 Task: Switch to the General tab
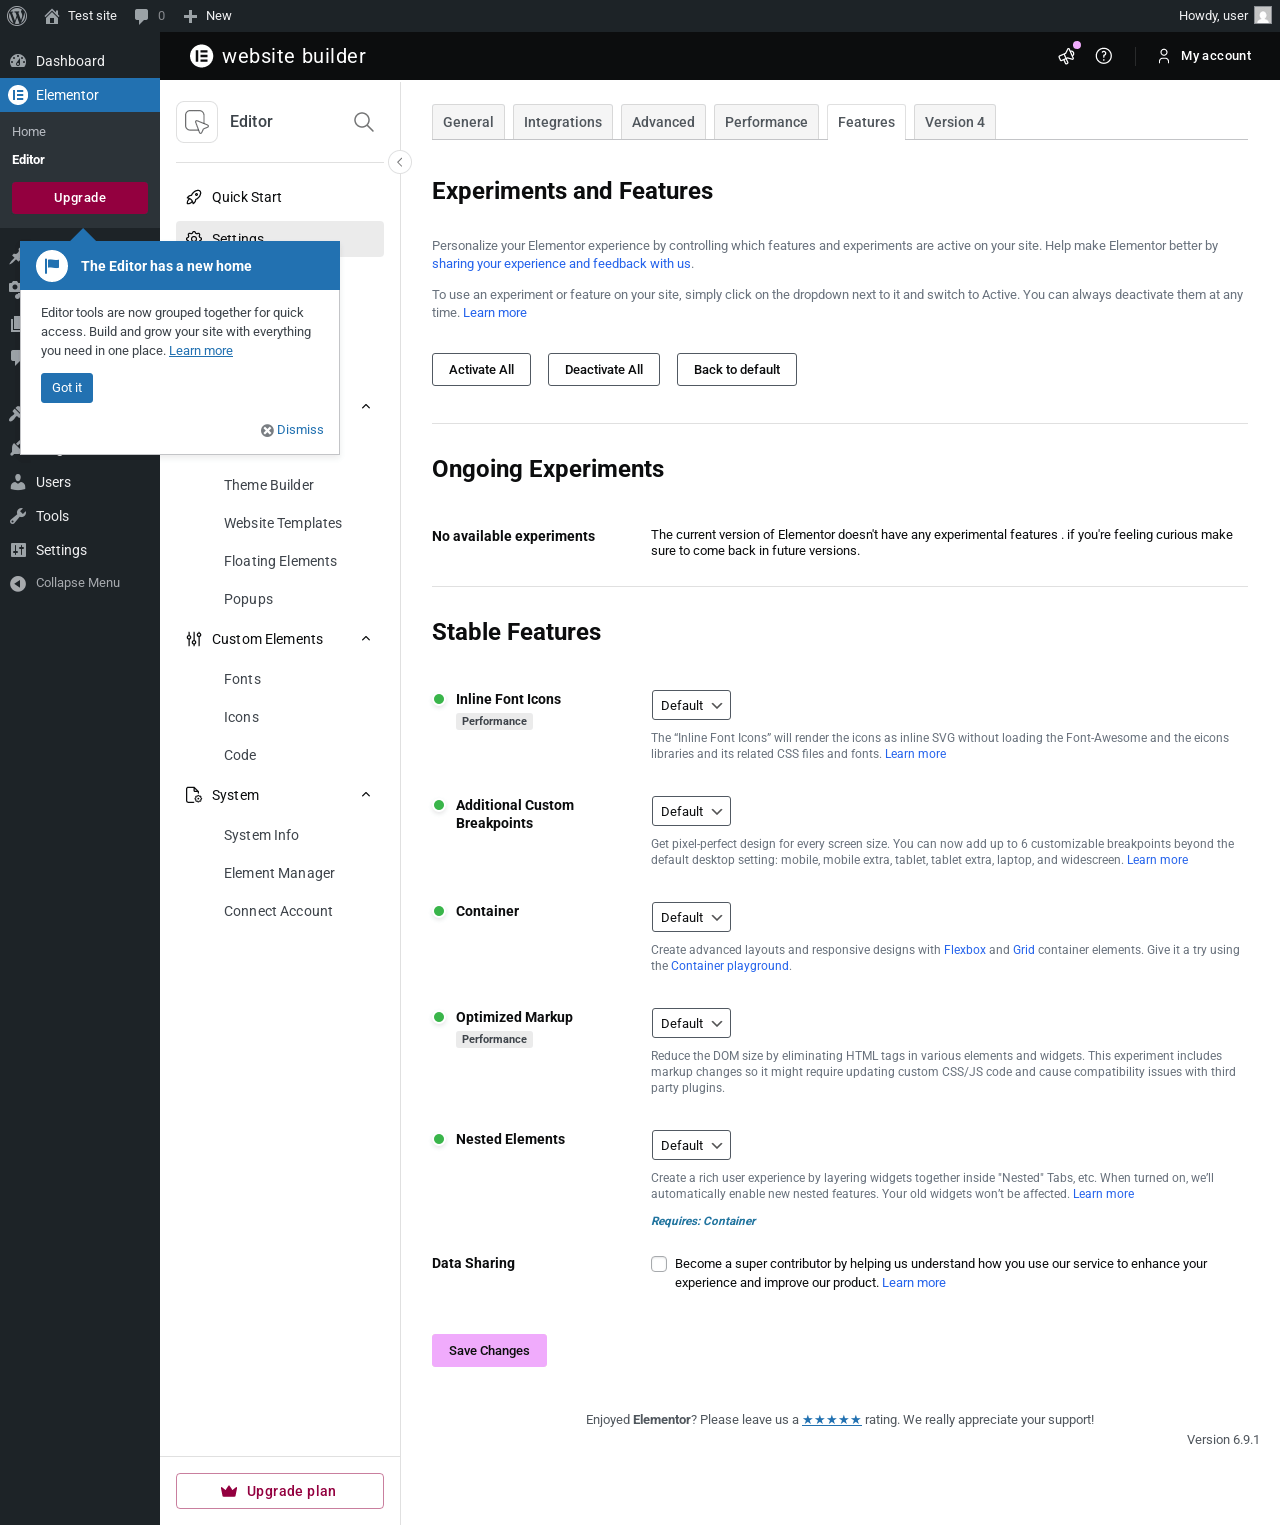[x=468, y=122]
